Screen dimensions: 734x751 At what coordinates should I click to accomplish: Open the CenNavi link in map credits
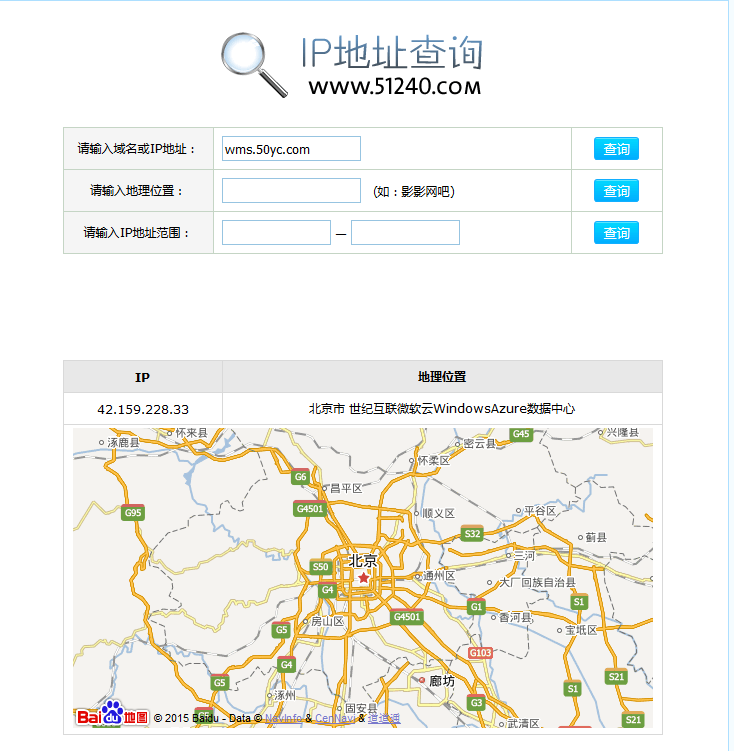pos(335,718)
